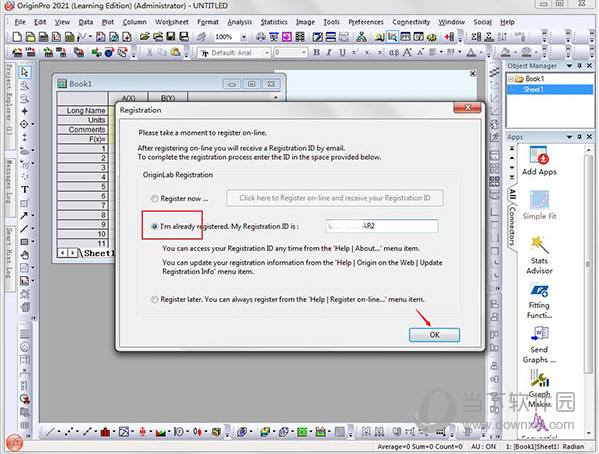Viewport: 599px width, 454px height.
Task: Expand the Rectangle tool options arrow
Action: tap(32, 242)
